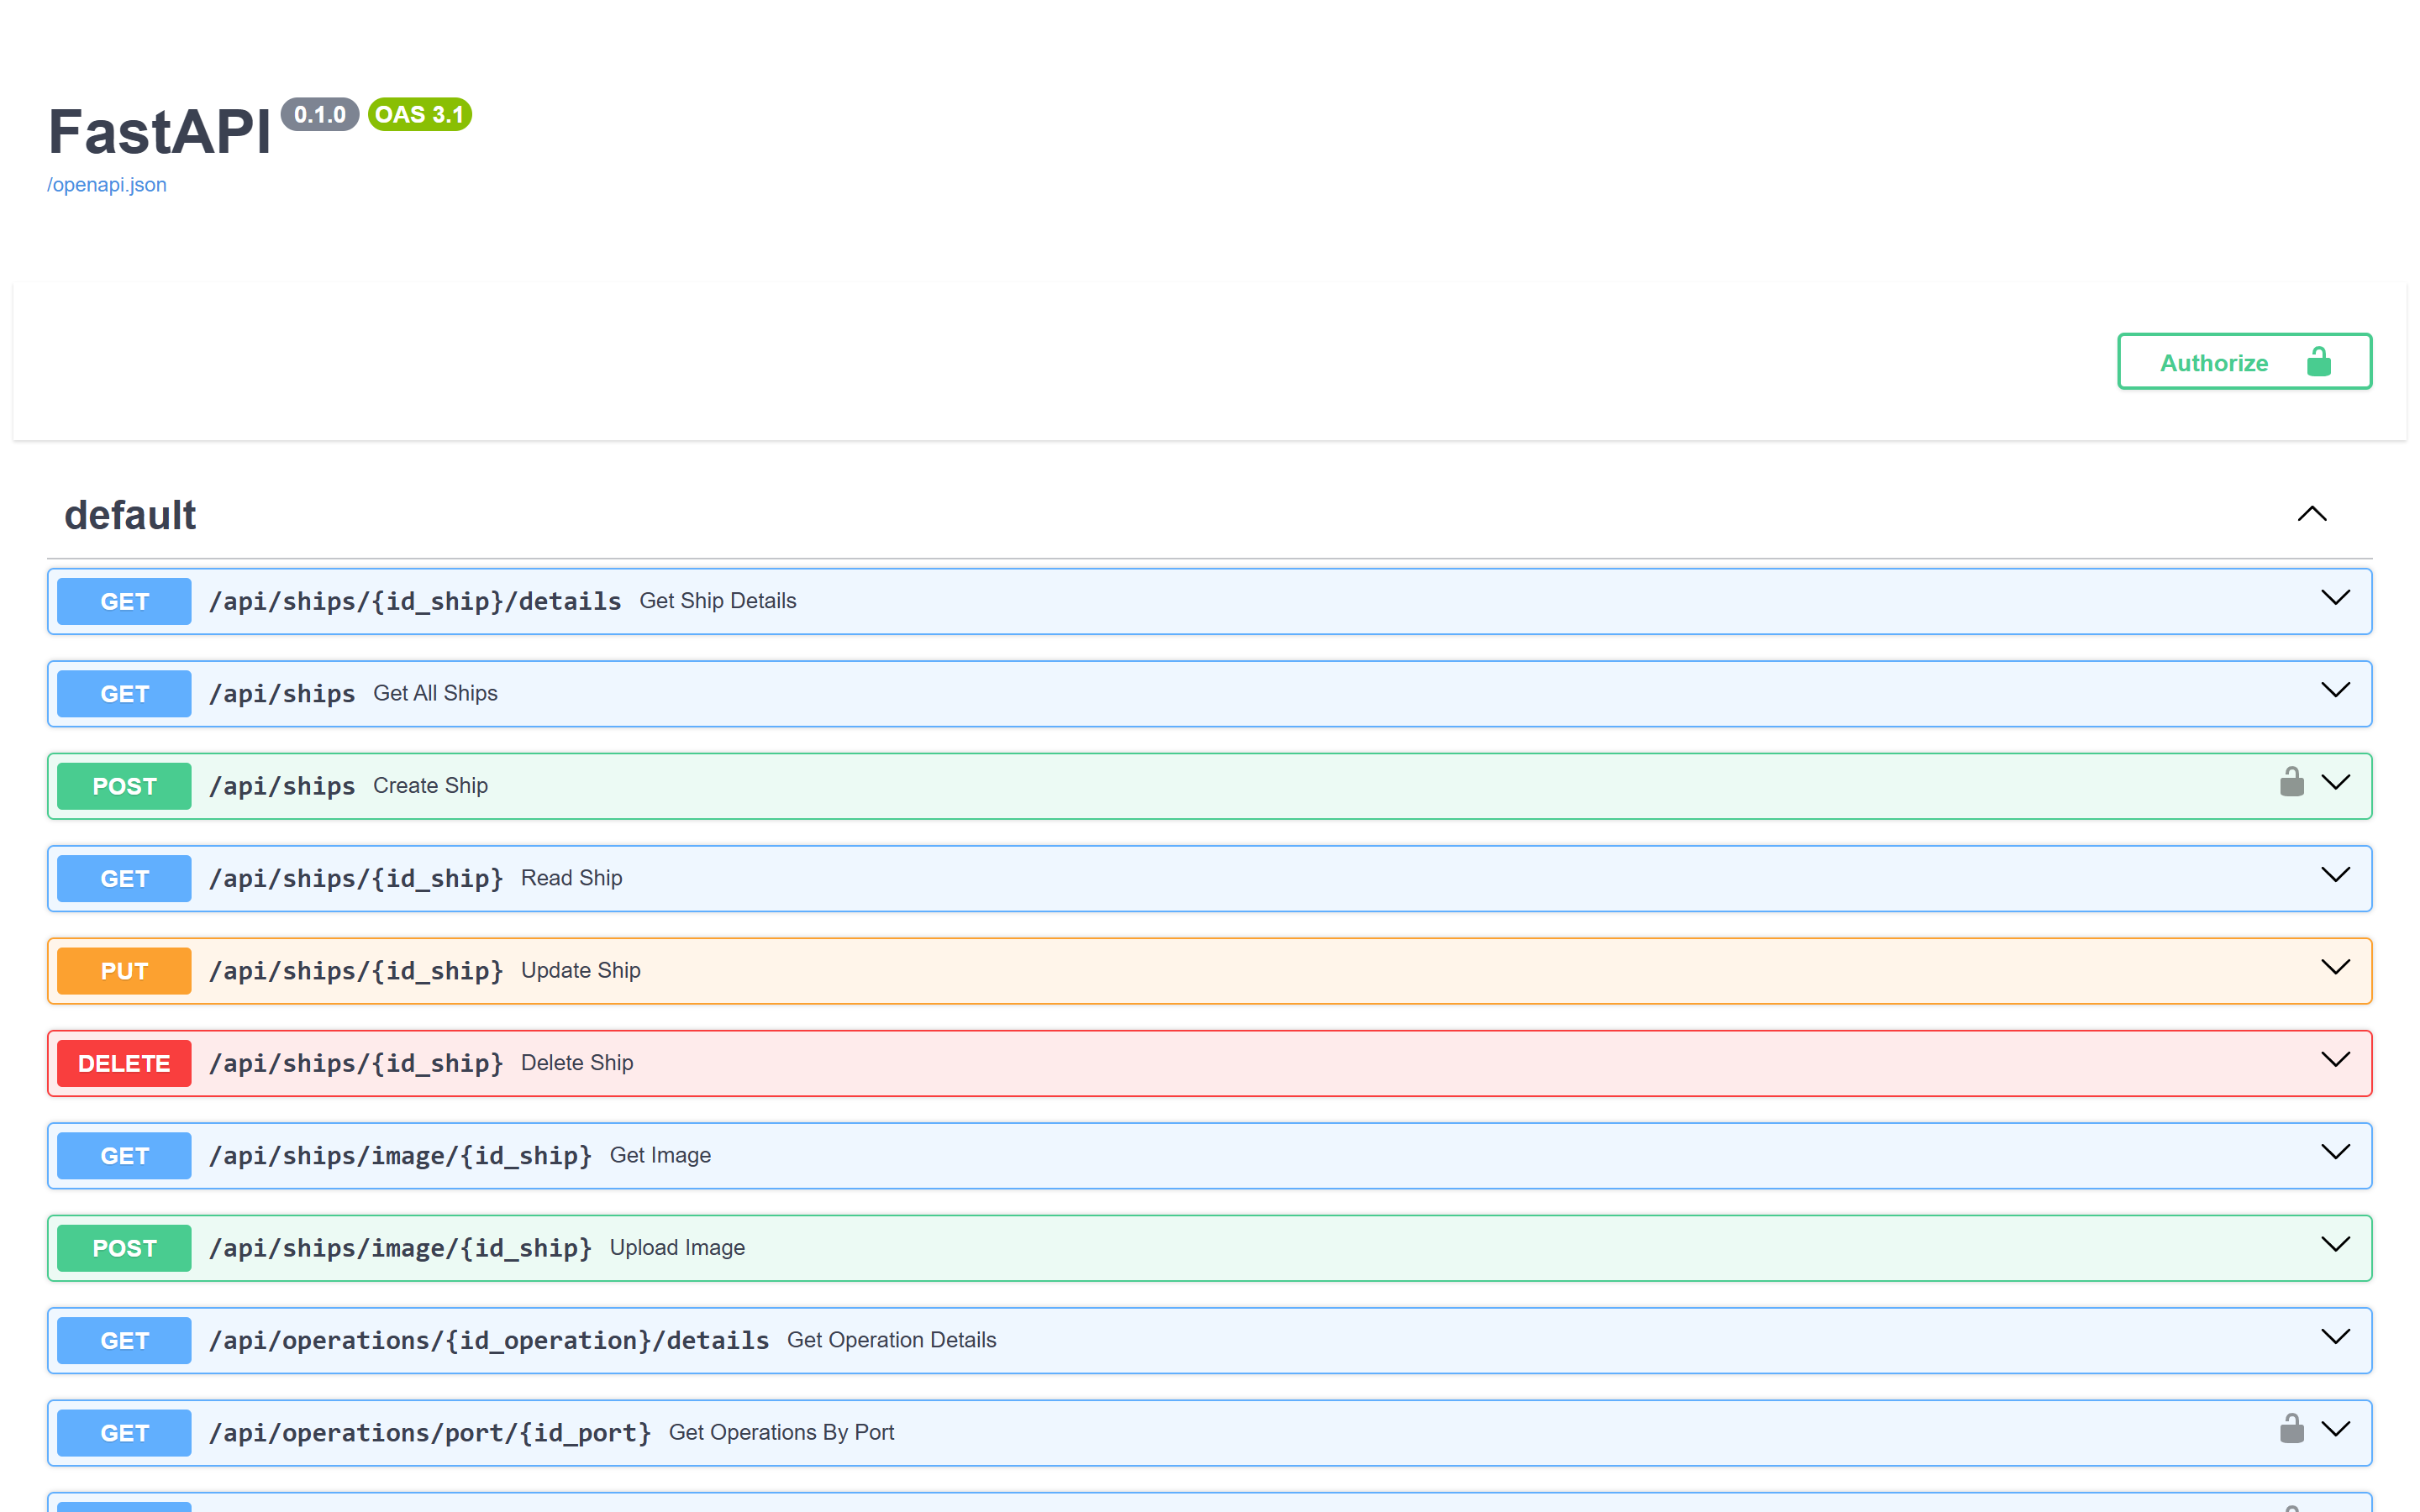The width and height of the screenshot is (2420, 1512).
Task: Click the GET badge for /api/ships/{id_ship}/details
Action: (124, 601)
